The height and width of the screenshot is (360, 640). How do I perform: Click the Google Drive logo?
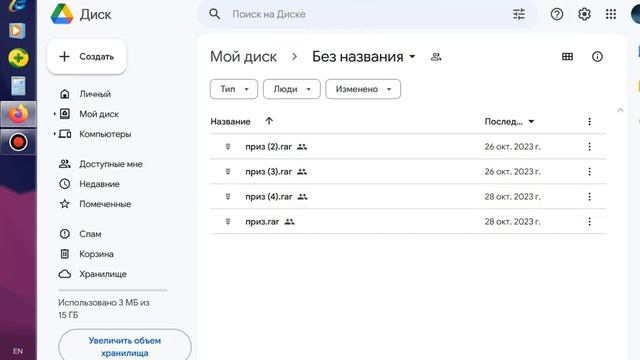(x=62, y=14)
